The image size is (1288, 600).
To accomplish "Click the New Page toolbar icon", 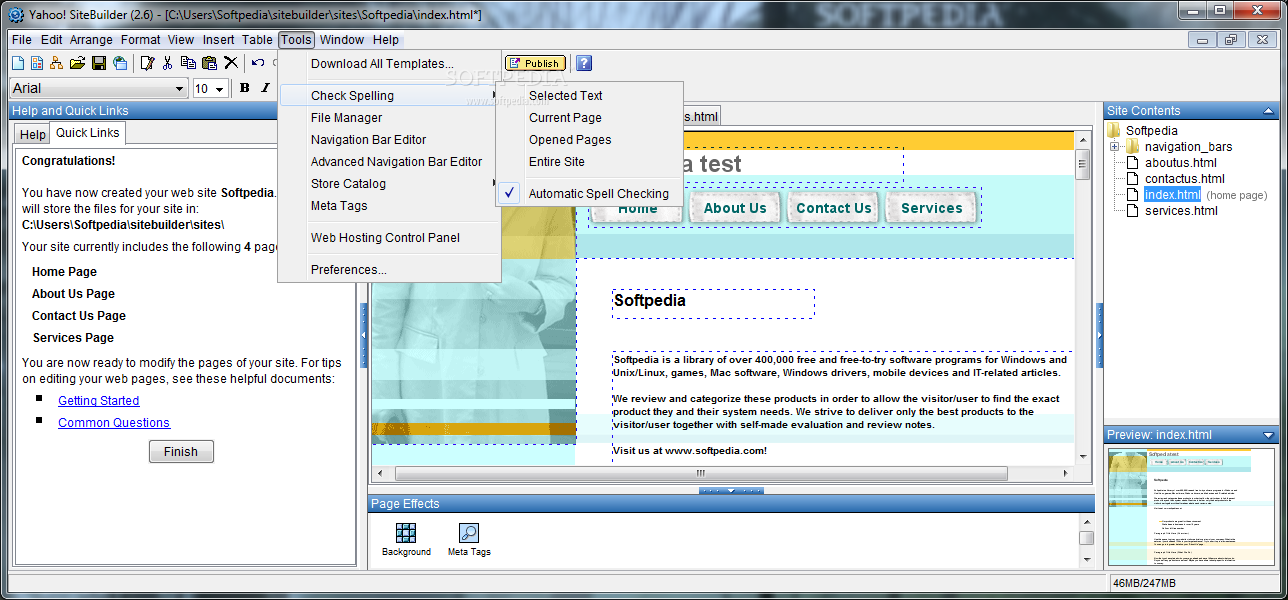I will tap(17, 63).
